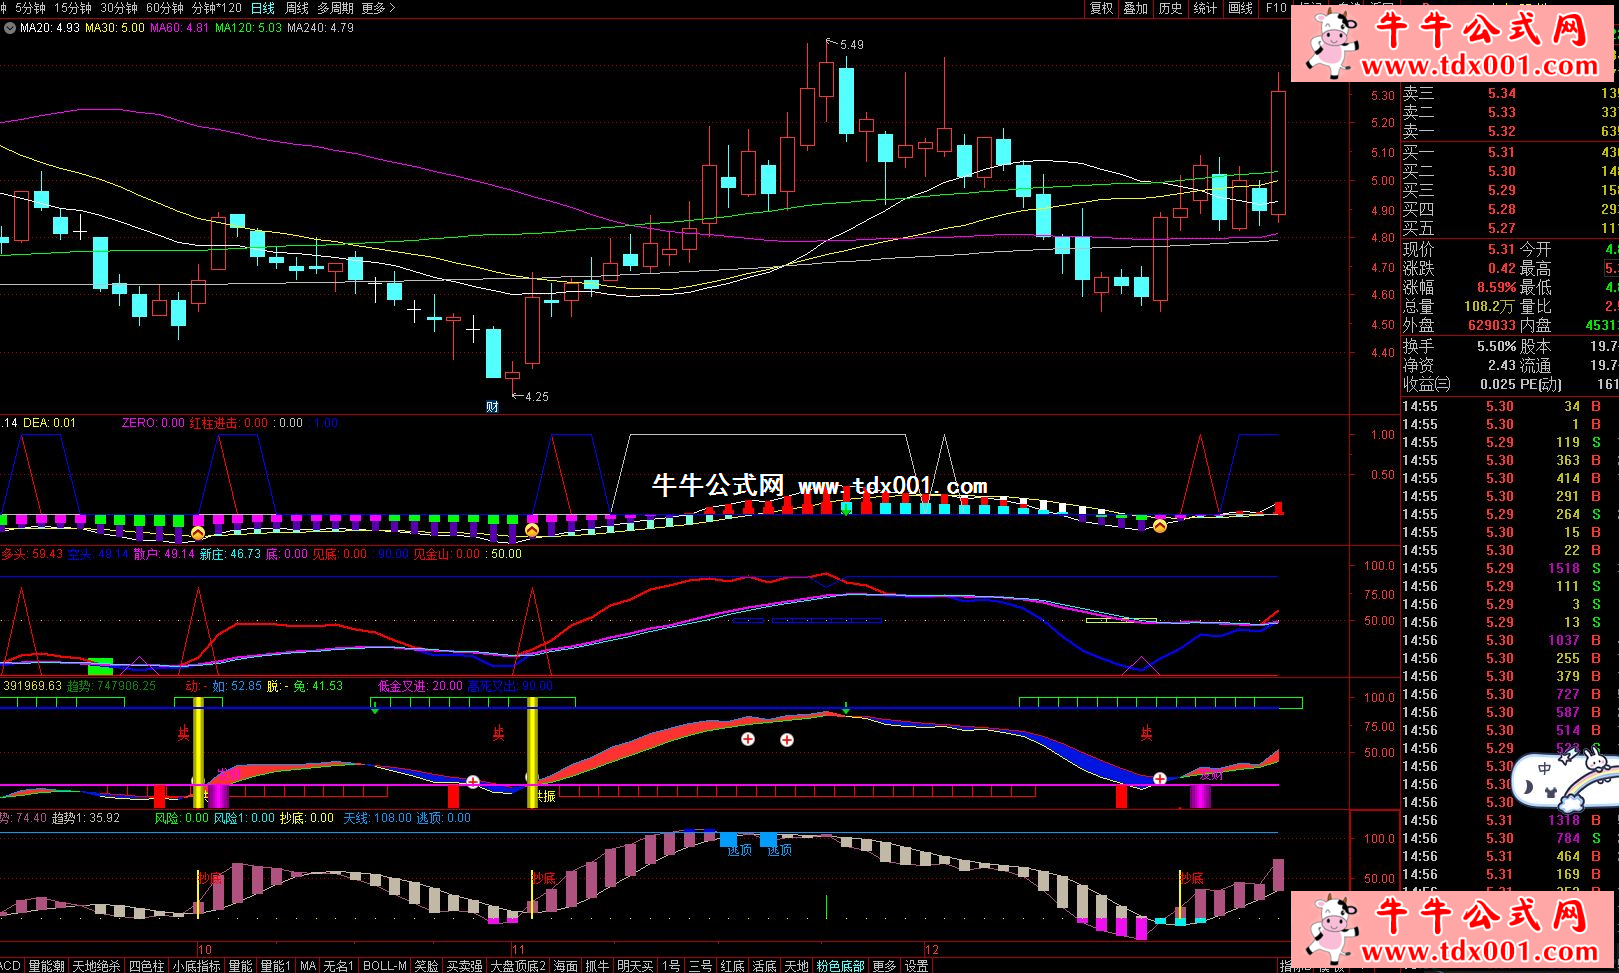Click the date axis label 11
1619x973 pixels.
click(x=518, y=949)
